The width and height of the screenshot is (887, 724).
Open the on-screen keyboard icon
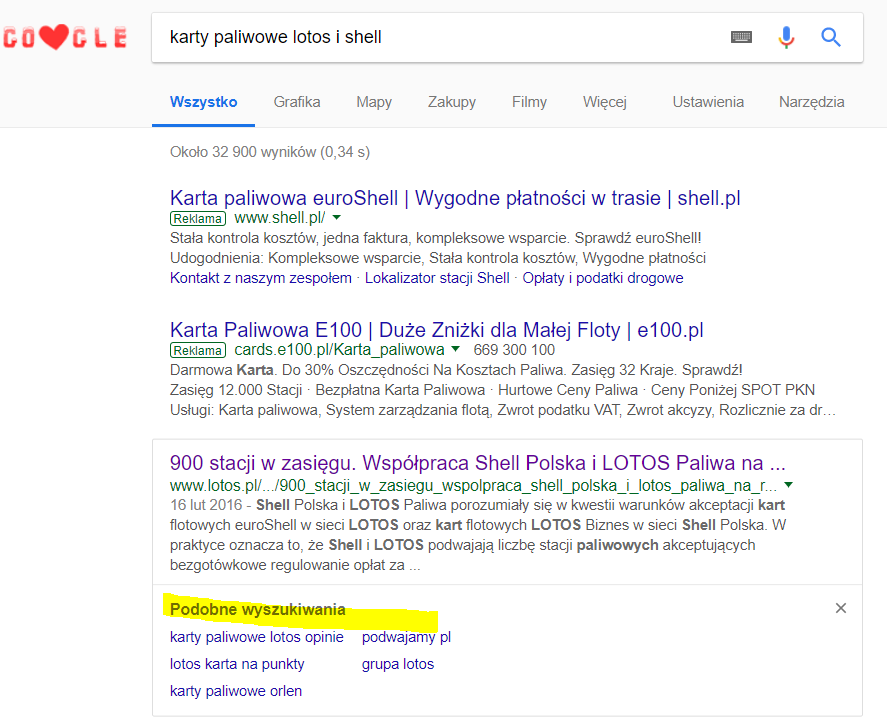(741, 37)
